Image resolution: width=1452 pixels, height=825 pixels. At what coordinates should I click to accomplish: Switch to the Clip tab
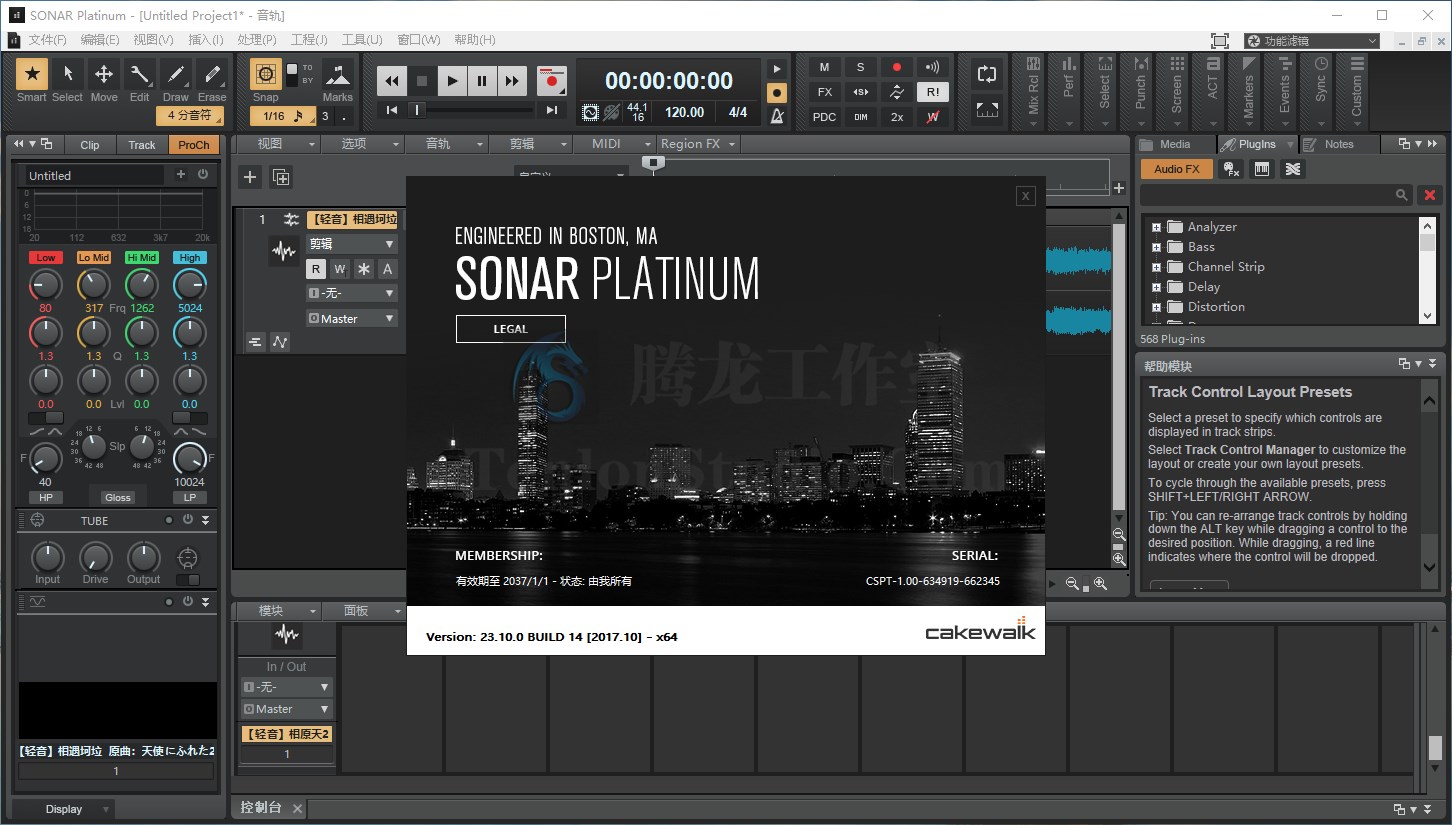click(90, 145)
